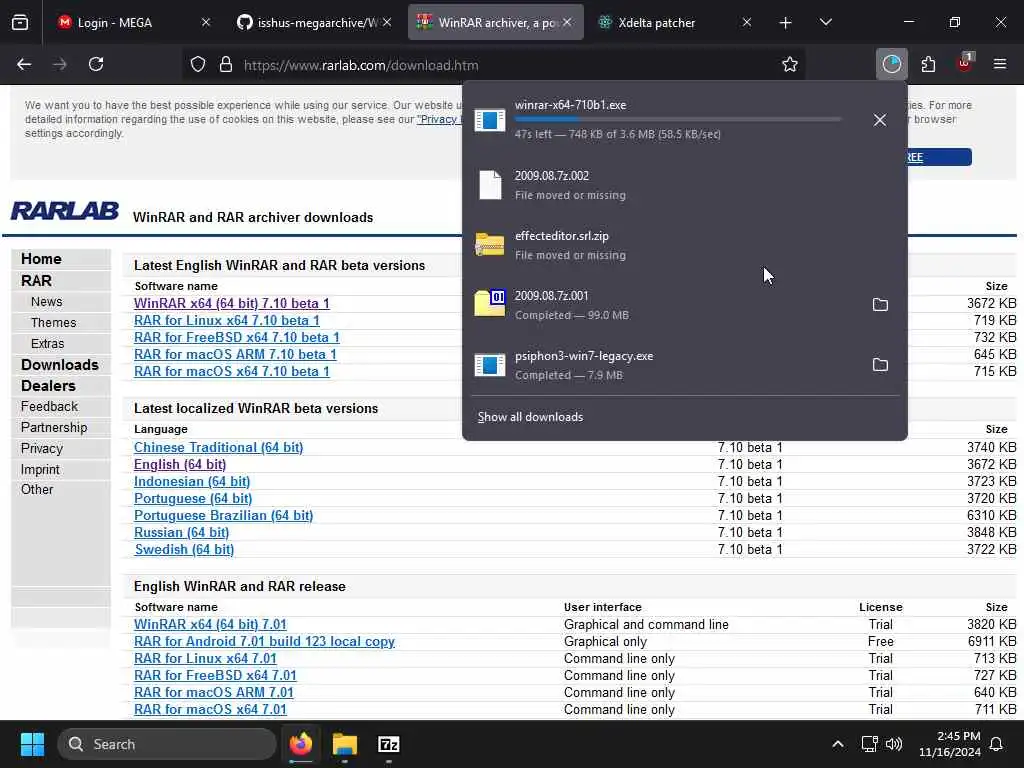The image size is (1024, 768).
Task: Open the volume speaker tray icon
Action: coord(894,744)
